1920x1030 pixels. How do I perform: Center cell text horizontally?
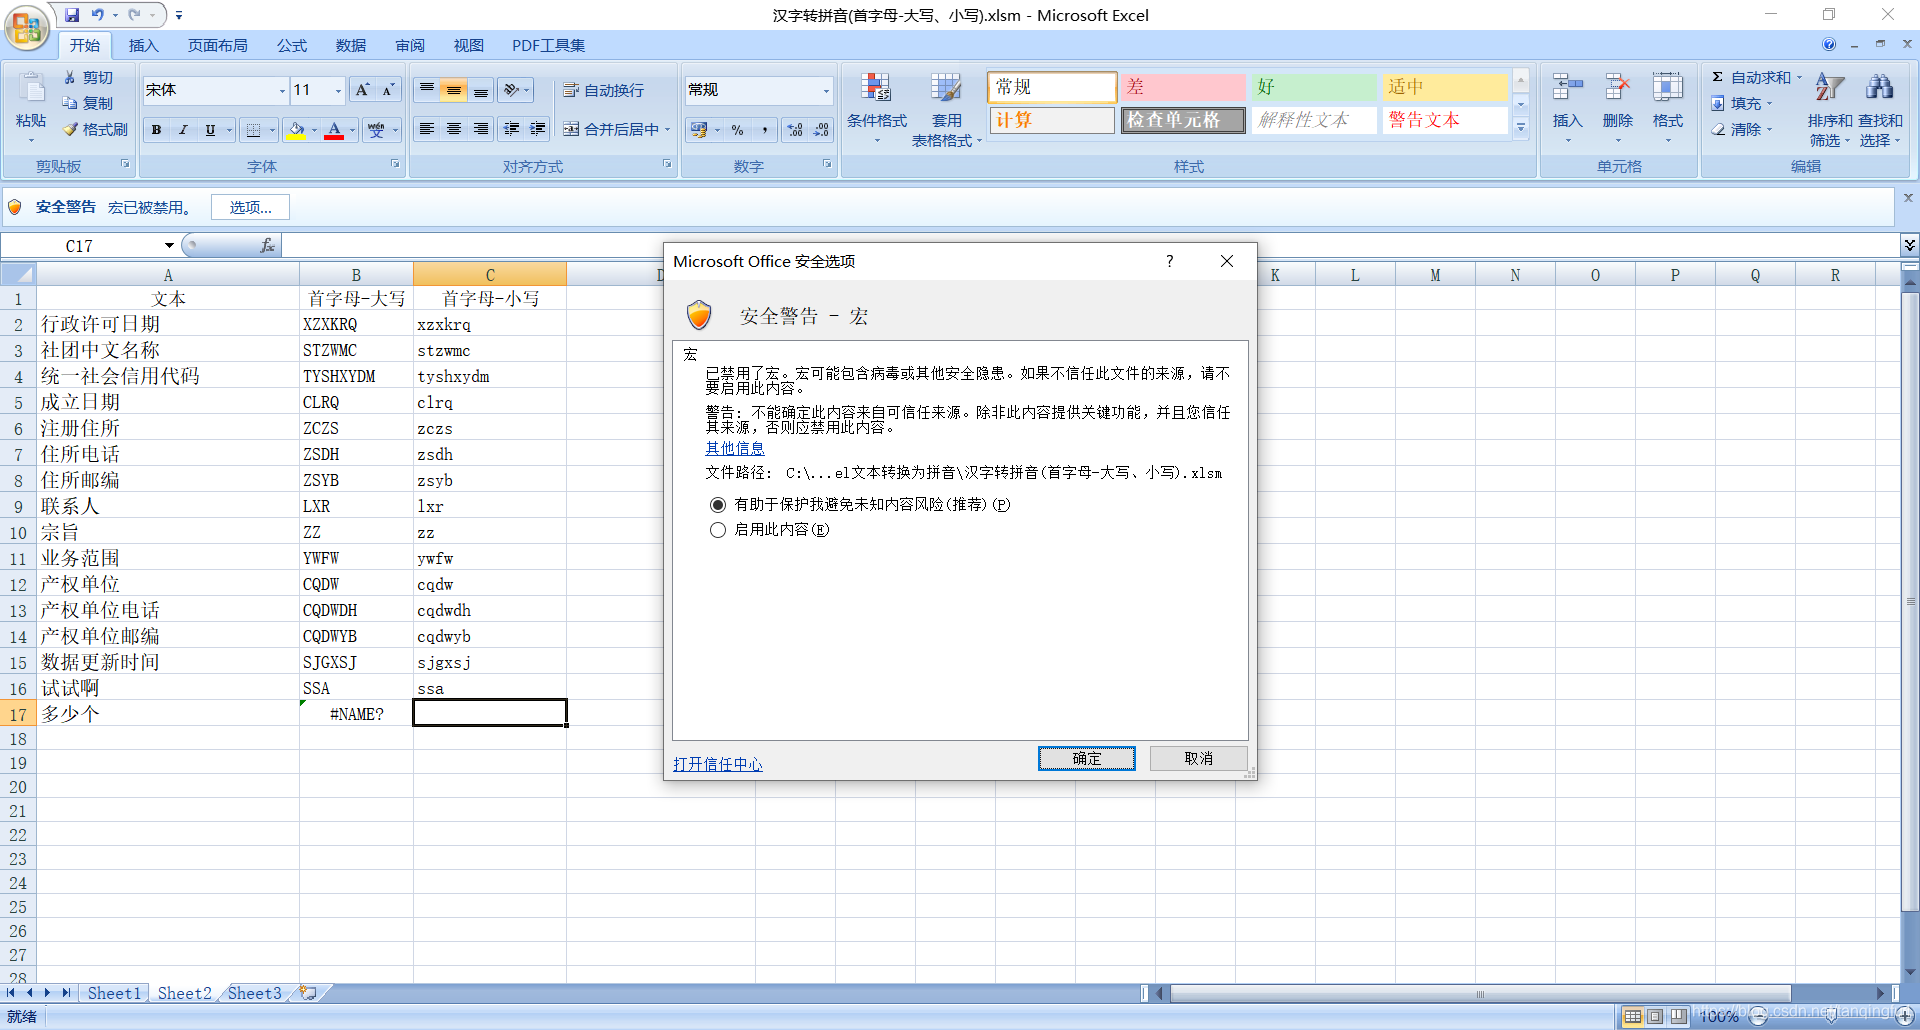(x=454, y=129)
